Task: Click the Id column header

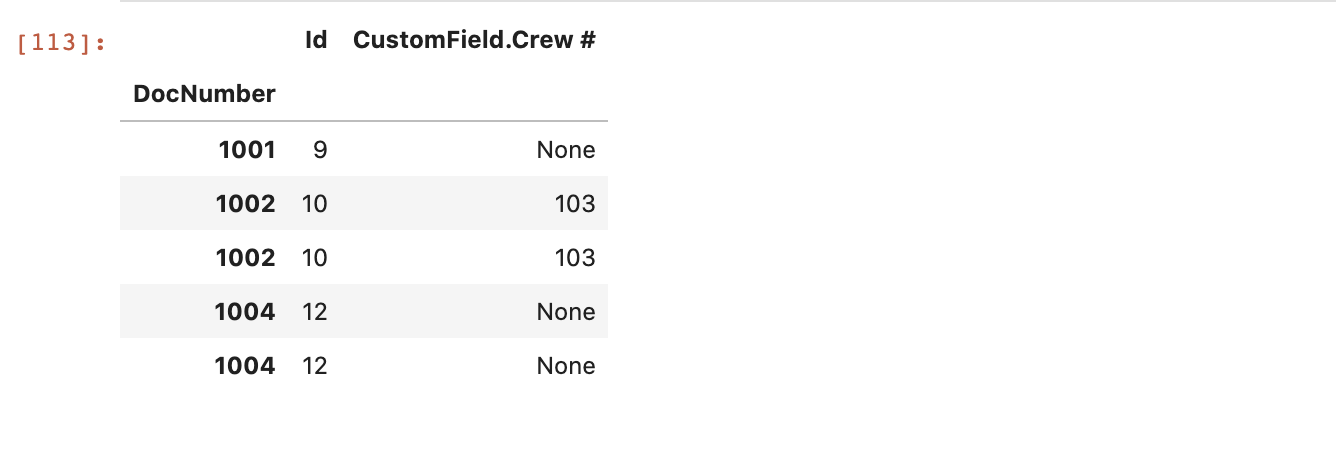Action: (315, 41)
